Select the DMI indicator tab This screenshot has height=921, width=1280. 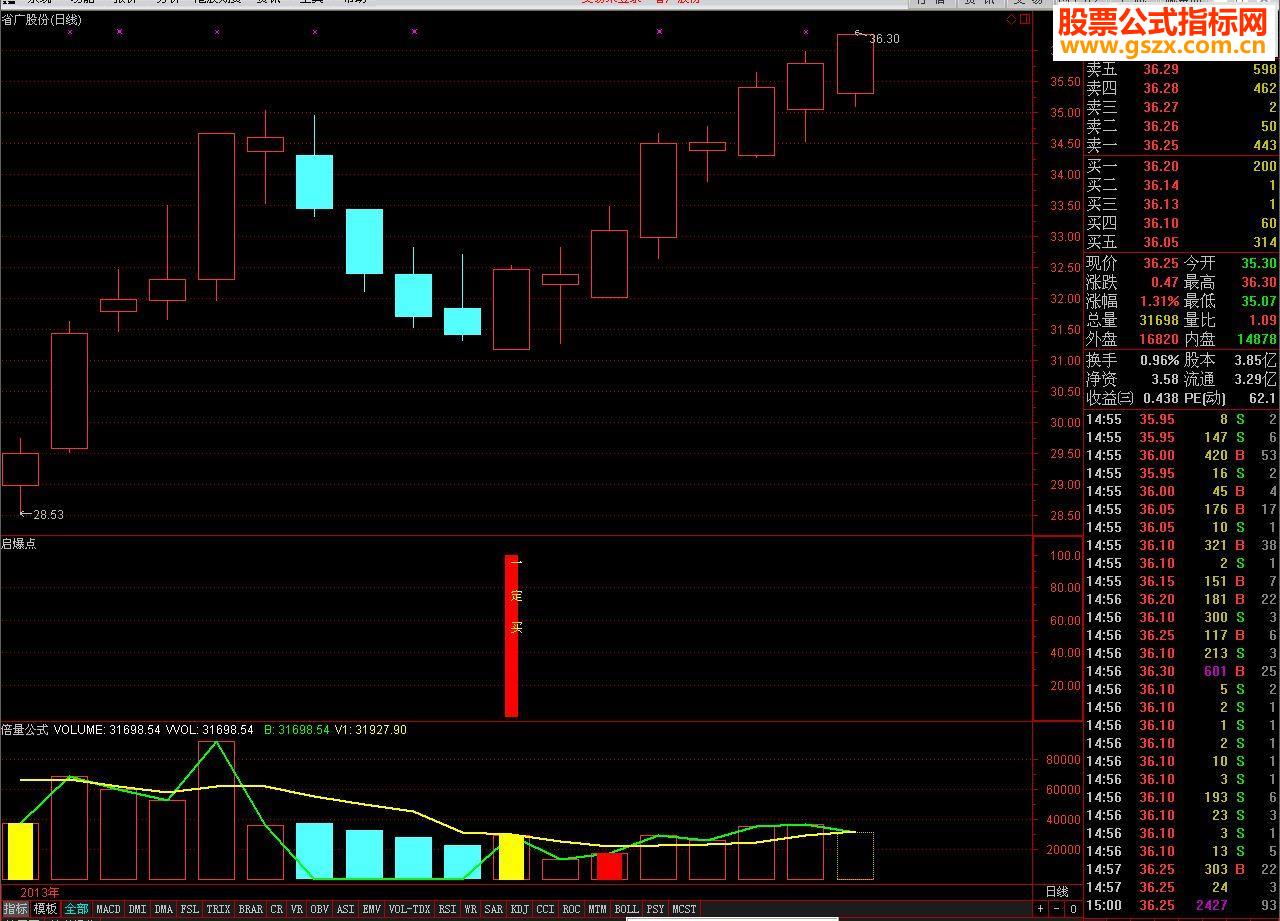[x=137, y=909]
